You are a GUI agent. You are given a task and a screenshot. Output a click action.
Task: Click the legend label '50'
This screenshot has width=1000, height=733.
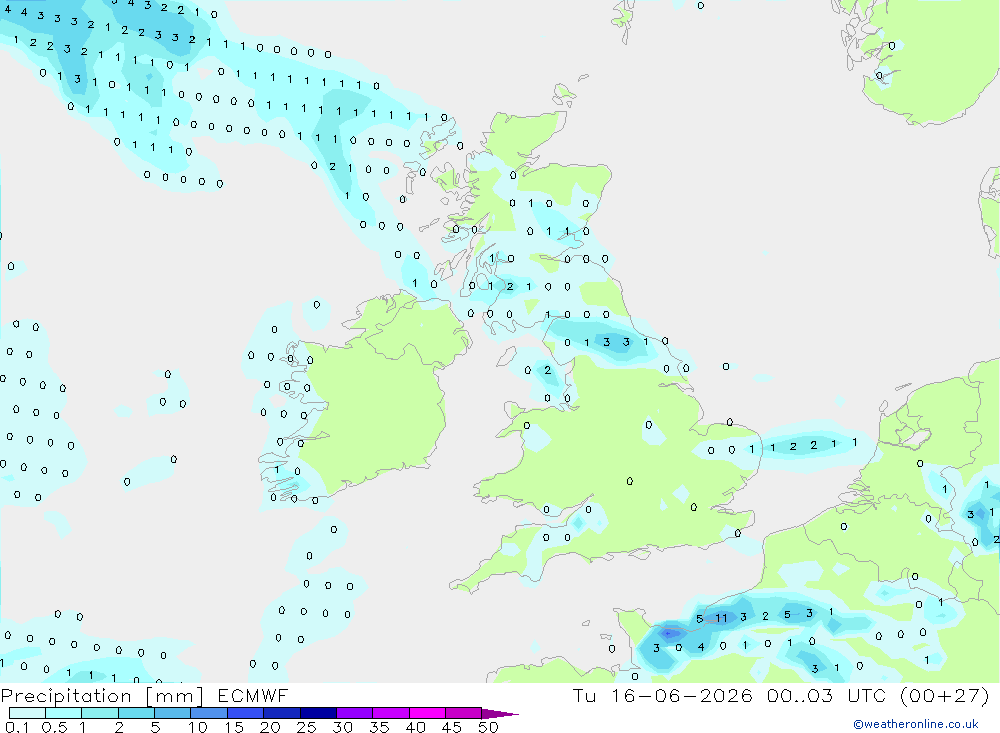pos(488,727)
